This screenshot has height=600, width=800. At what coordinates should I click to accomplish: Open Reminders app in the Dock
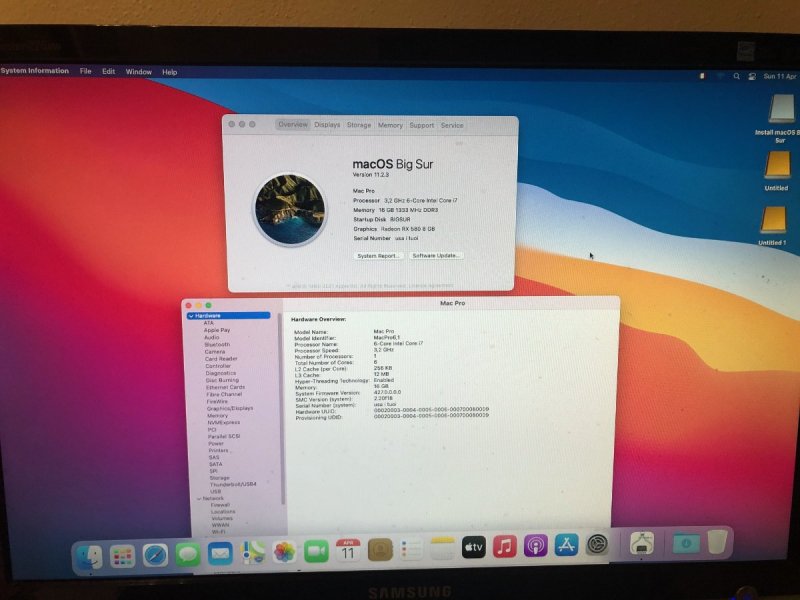point(411,549)
